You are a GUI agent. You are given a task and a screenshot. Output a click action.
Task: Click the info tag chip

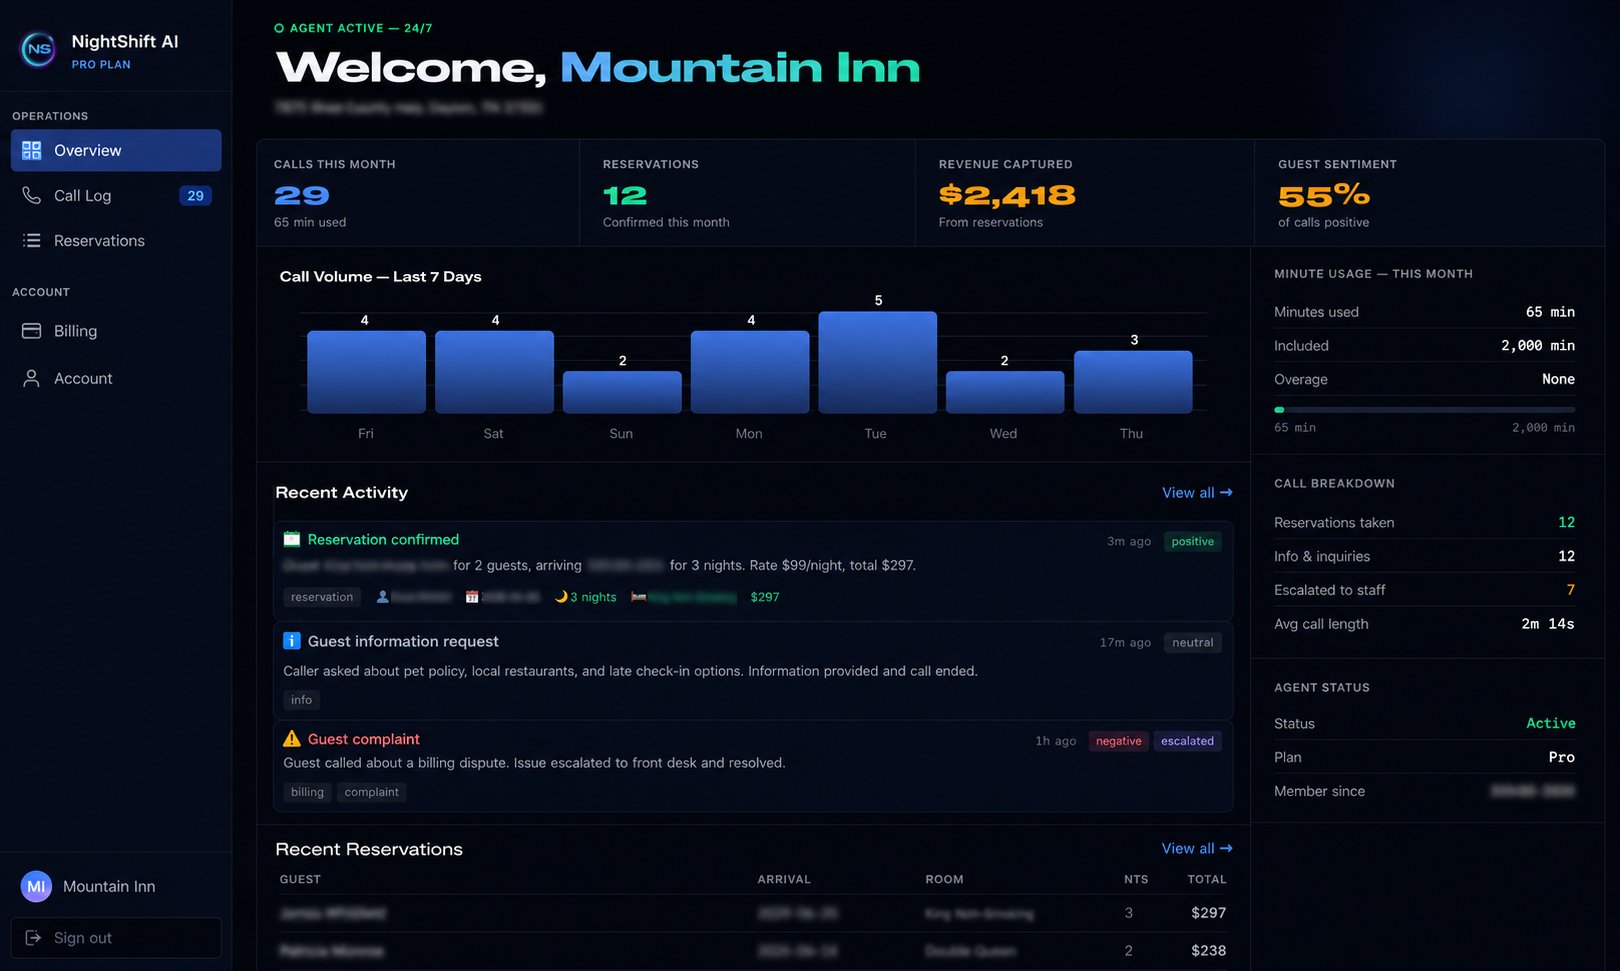click(301, 700)
